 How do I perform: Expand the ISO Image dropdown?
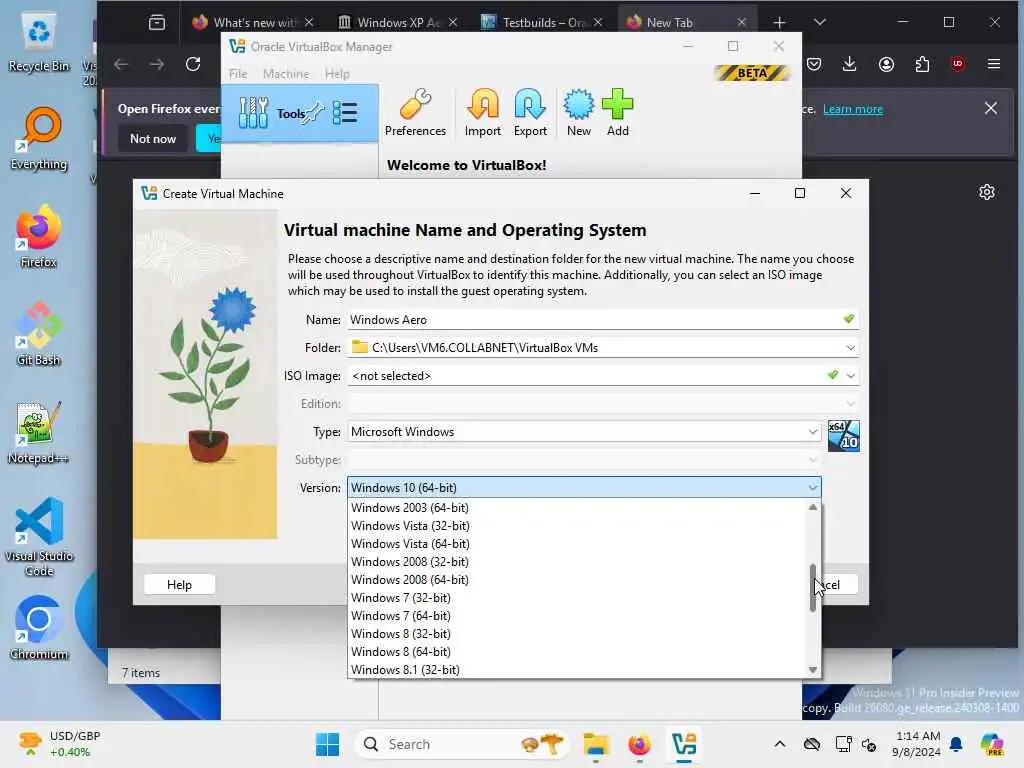click(x=850, y=376)
